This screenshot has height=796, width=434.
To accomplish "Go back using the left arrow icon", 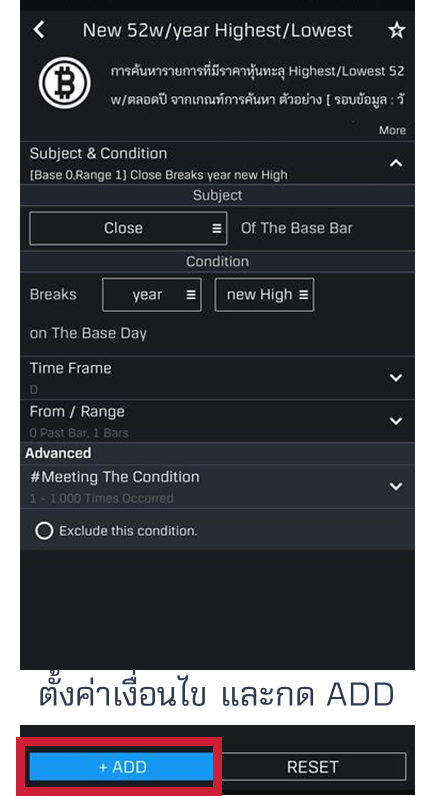I will click(39, 29).
